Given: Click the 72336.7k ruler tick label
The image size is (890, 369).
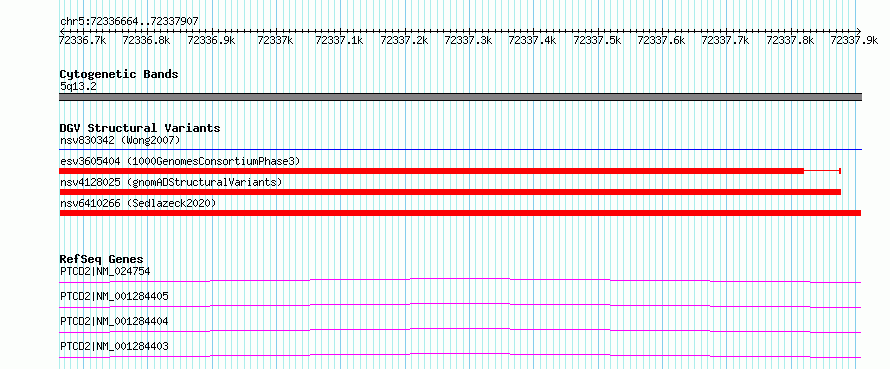Looking at the screenshot, I should [82, 40].
